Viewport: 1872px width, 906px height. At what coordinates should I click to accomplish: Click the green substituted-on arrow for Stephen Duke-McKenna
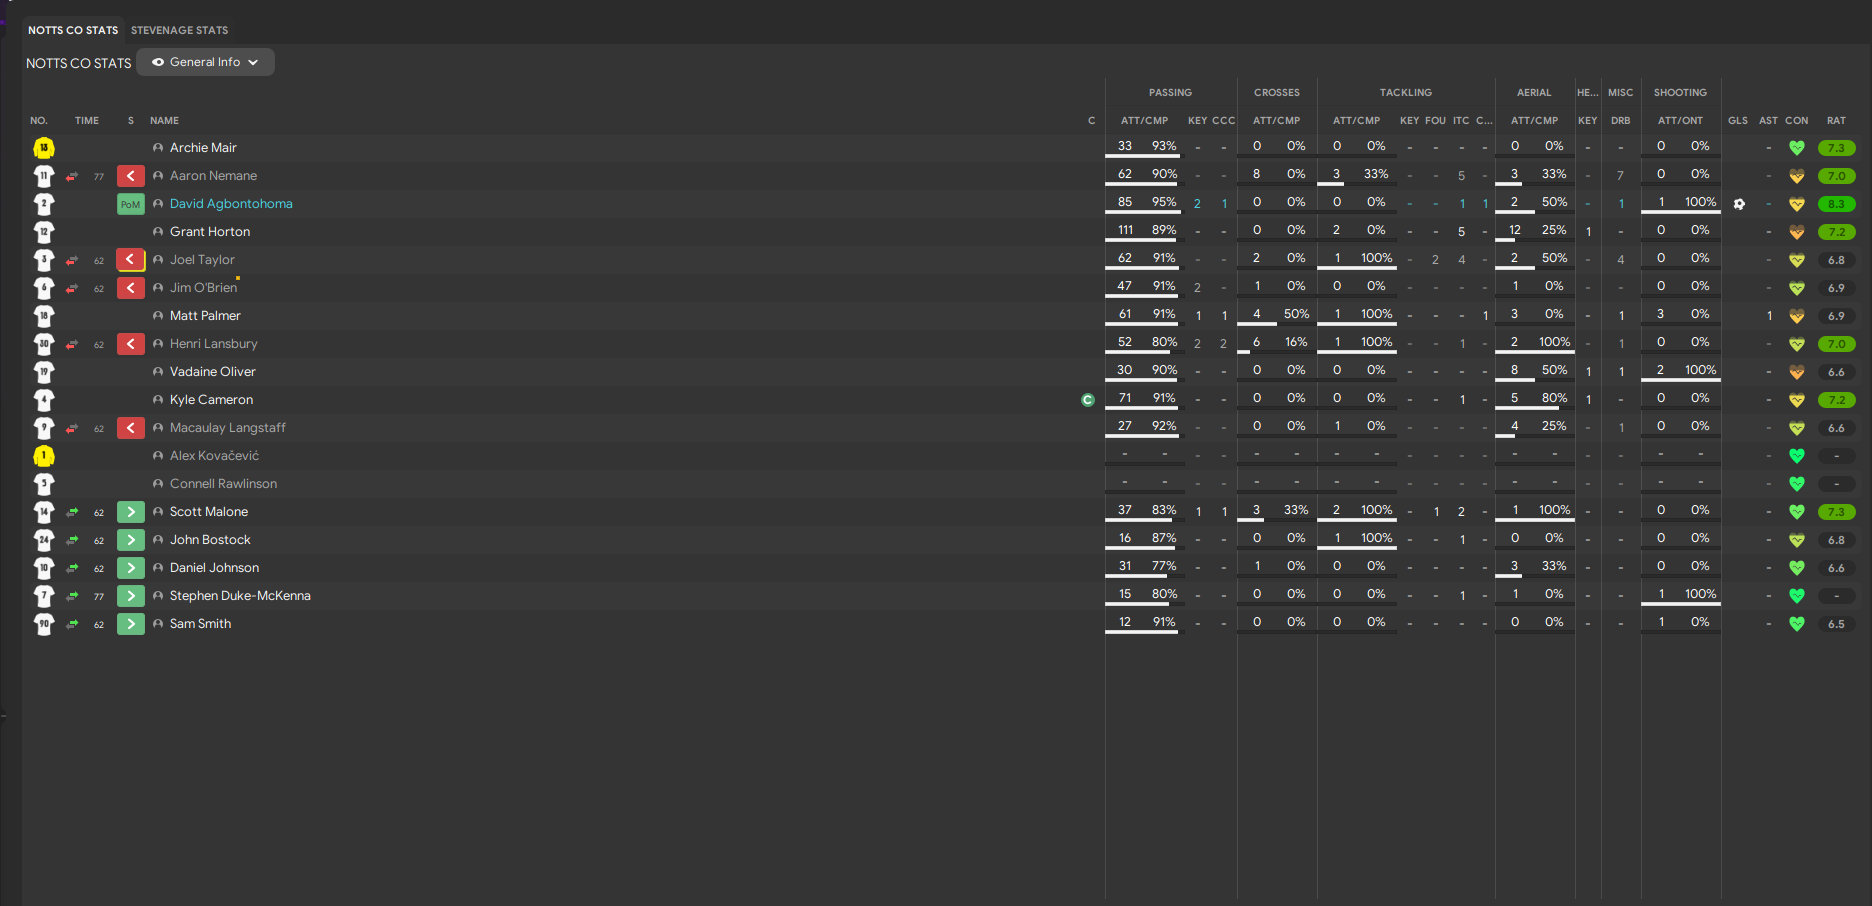(x=131, y=596)
